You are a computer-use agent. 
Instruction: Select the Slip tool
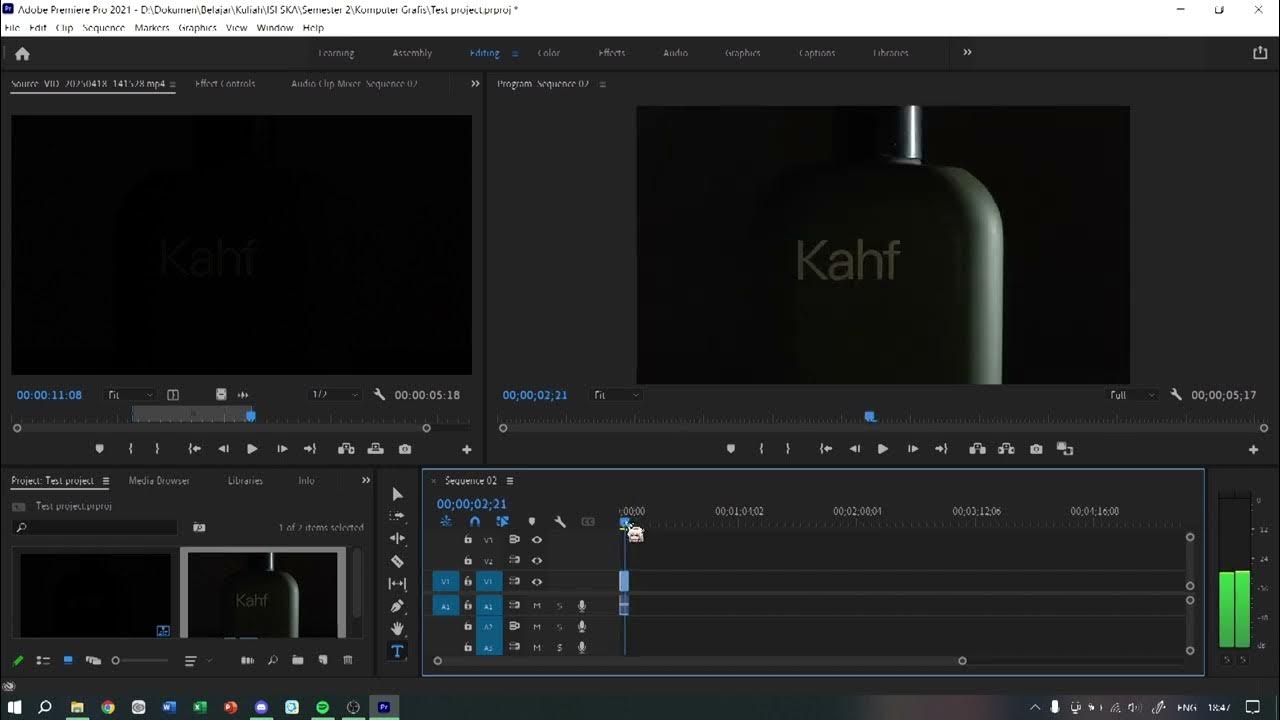tap(397, 583)
